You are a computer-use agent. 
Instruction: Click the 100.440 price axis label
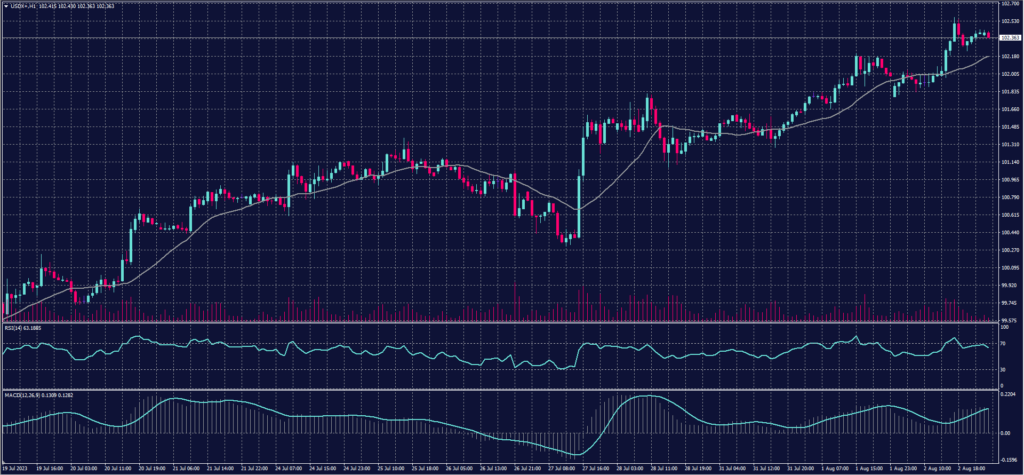point(1009,232)
